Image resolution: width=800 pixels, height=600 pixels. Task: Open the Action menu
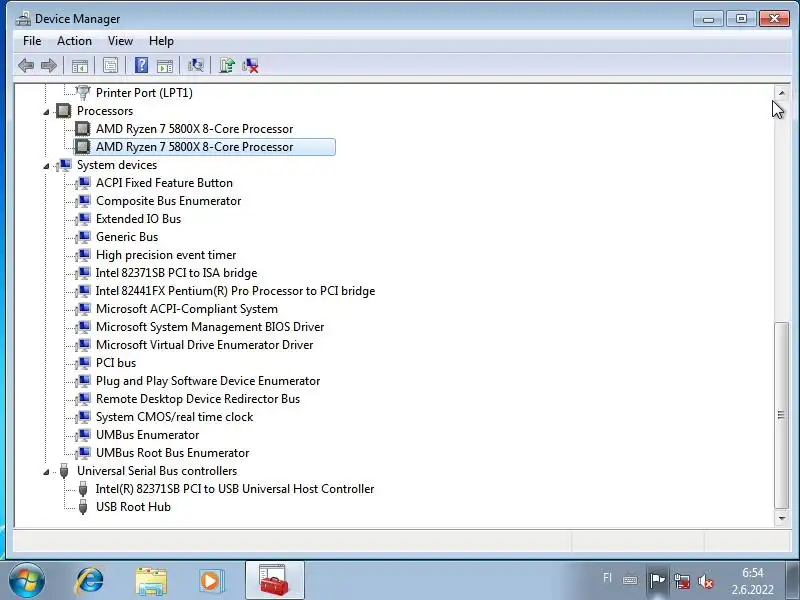click(x=74, y=41)
